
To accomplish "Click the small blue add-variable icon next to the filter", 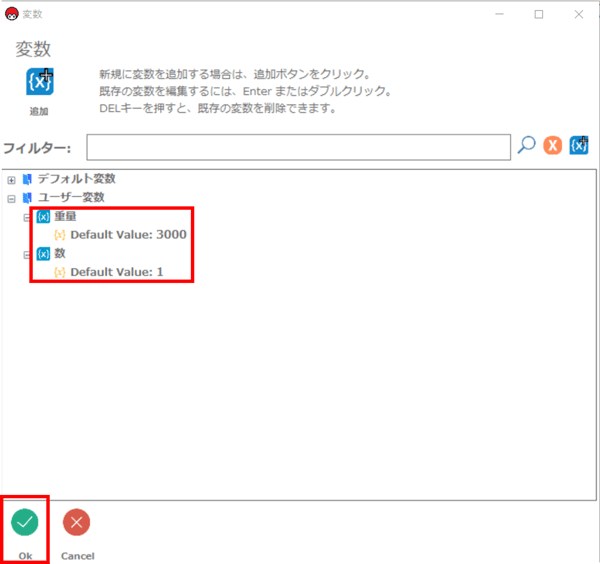I will coord(579,145).
